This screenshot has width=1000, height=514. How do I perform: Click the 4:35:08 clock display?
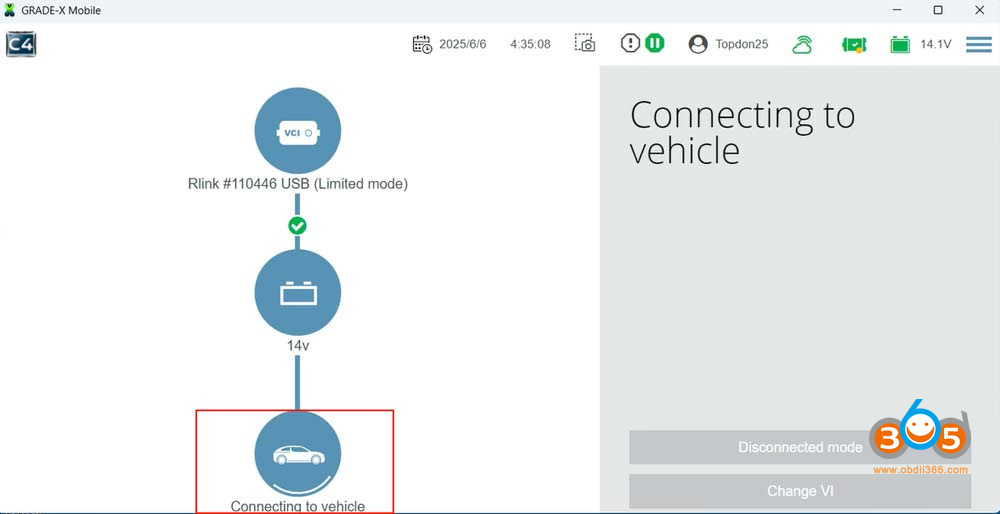[x=530, y=45]
